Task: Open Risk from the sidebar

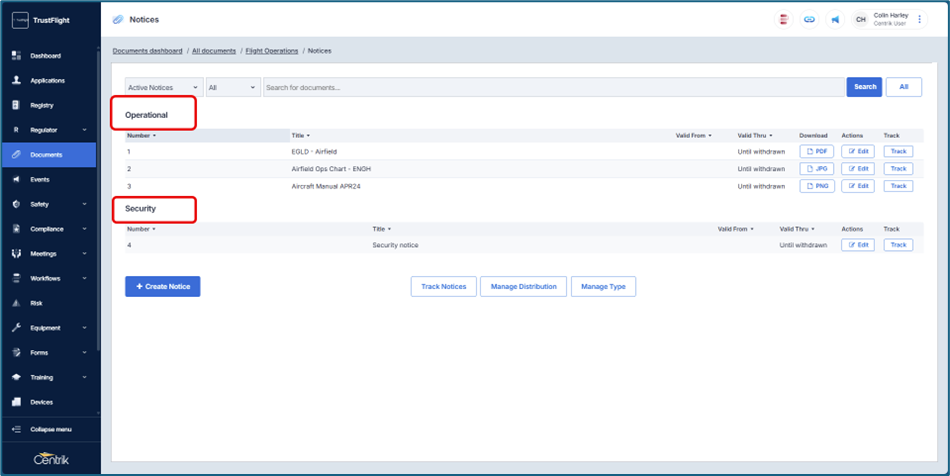Action: point(36,303)
